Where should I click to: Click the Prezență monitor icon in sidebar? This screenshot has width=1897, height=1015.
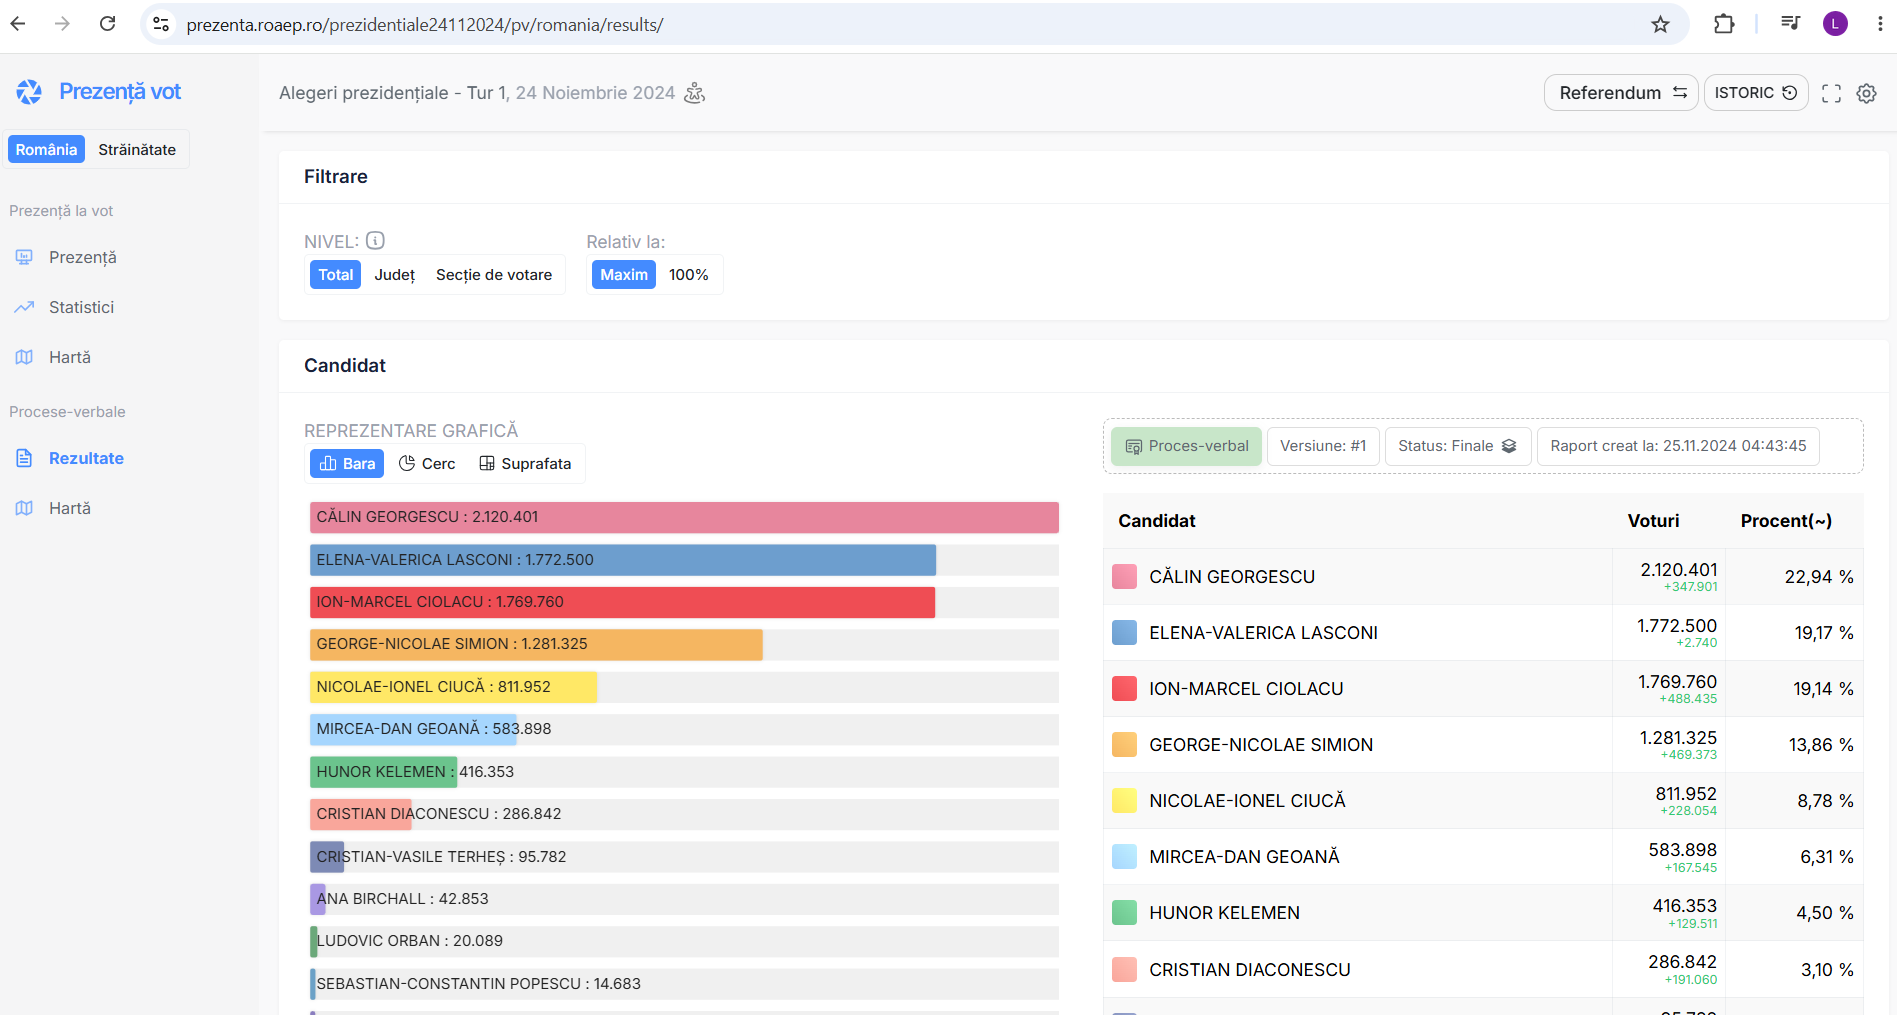(24, 257)
